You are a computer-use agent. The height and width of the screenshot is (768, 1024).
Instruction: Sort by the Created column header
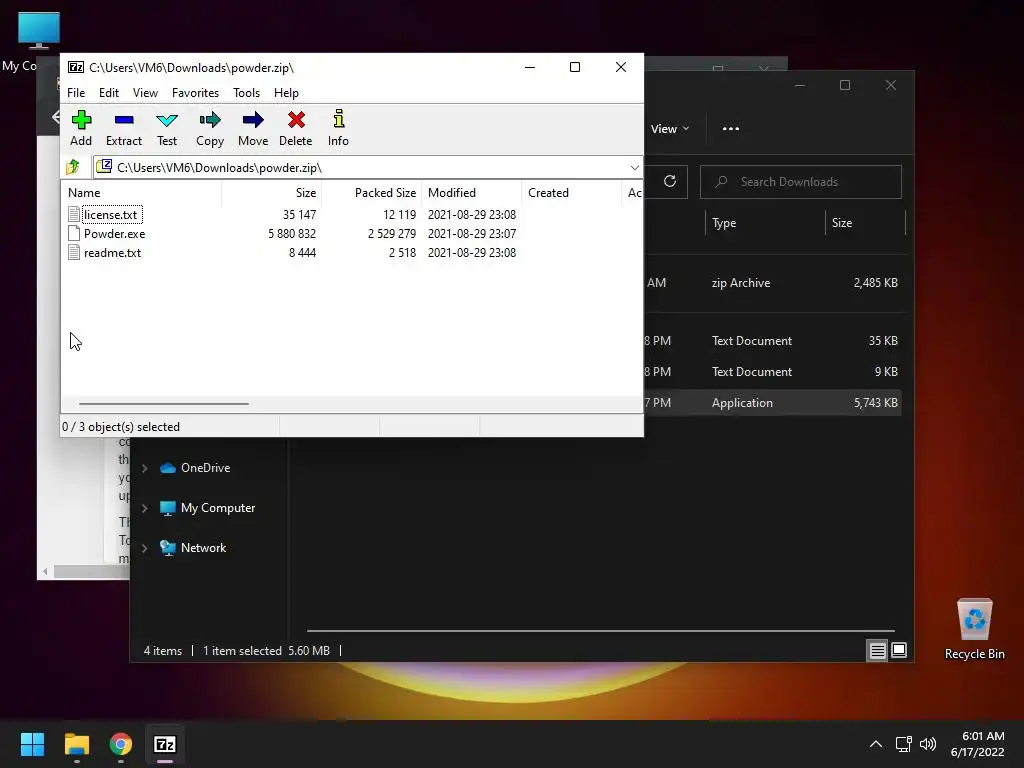pos(571,193)
